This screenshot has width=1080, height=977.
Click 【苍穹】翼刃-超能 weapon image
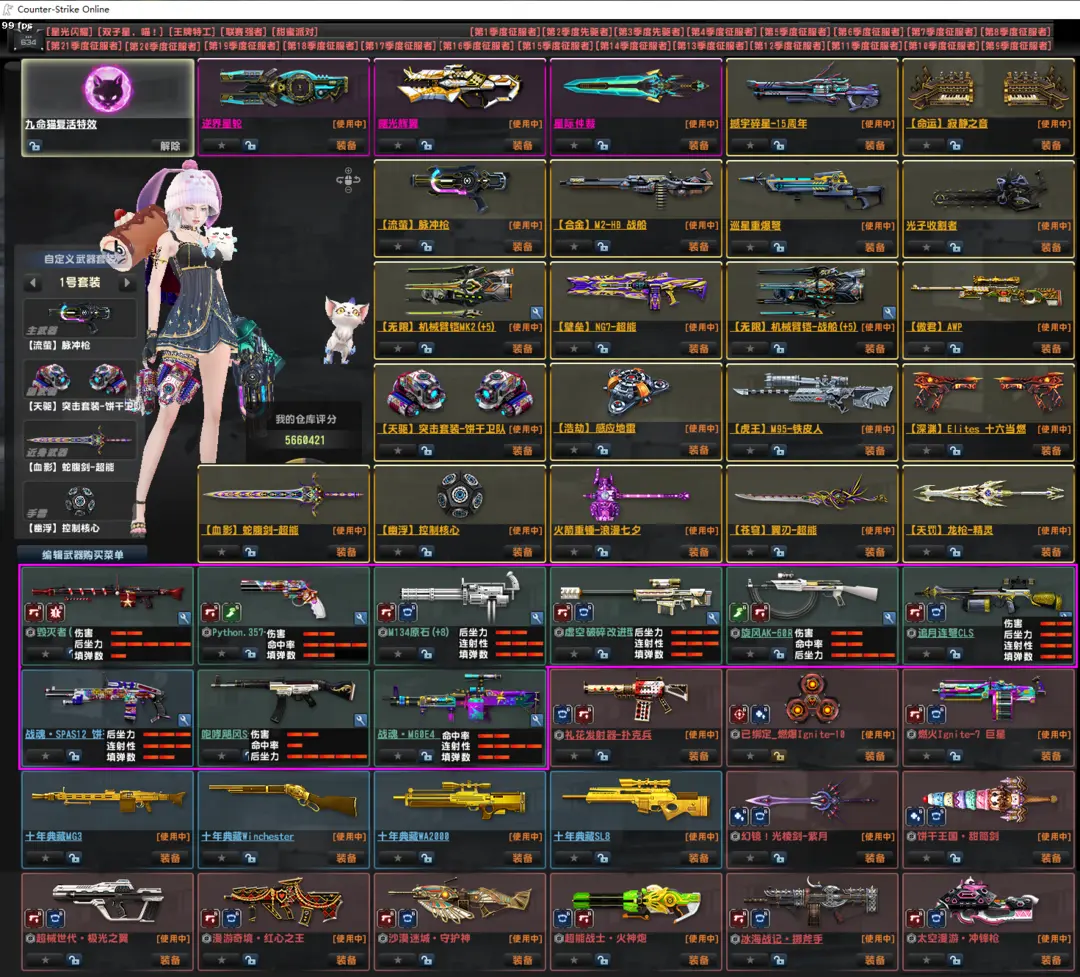pos(811,493)
